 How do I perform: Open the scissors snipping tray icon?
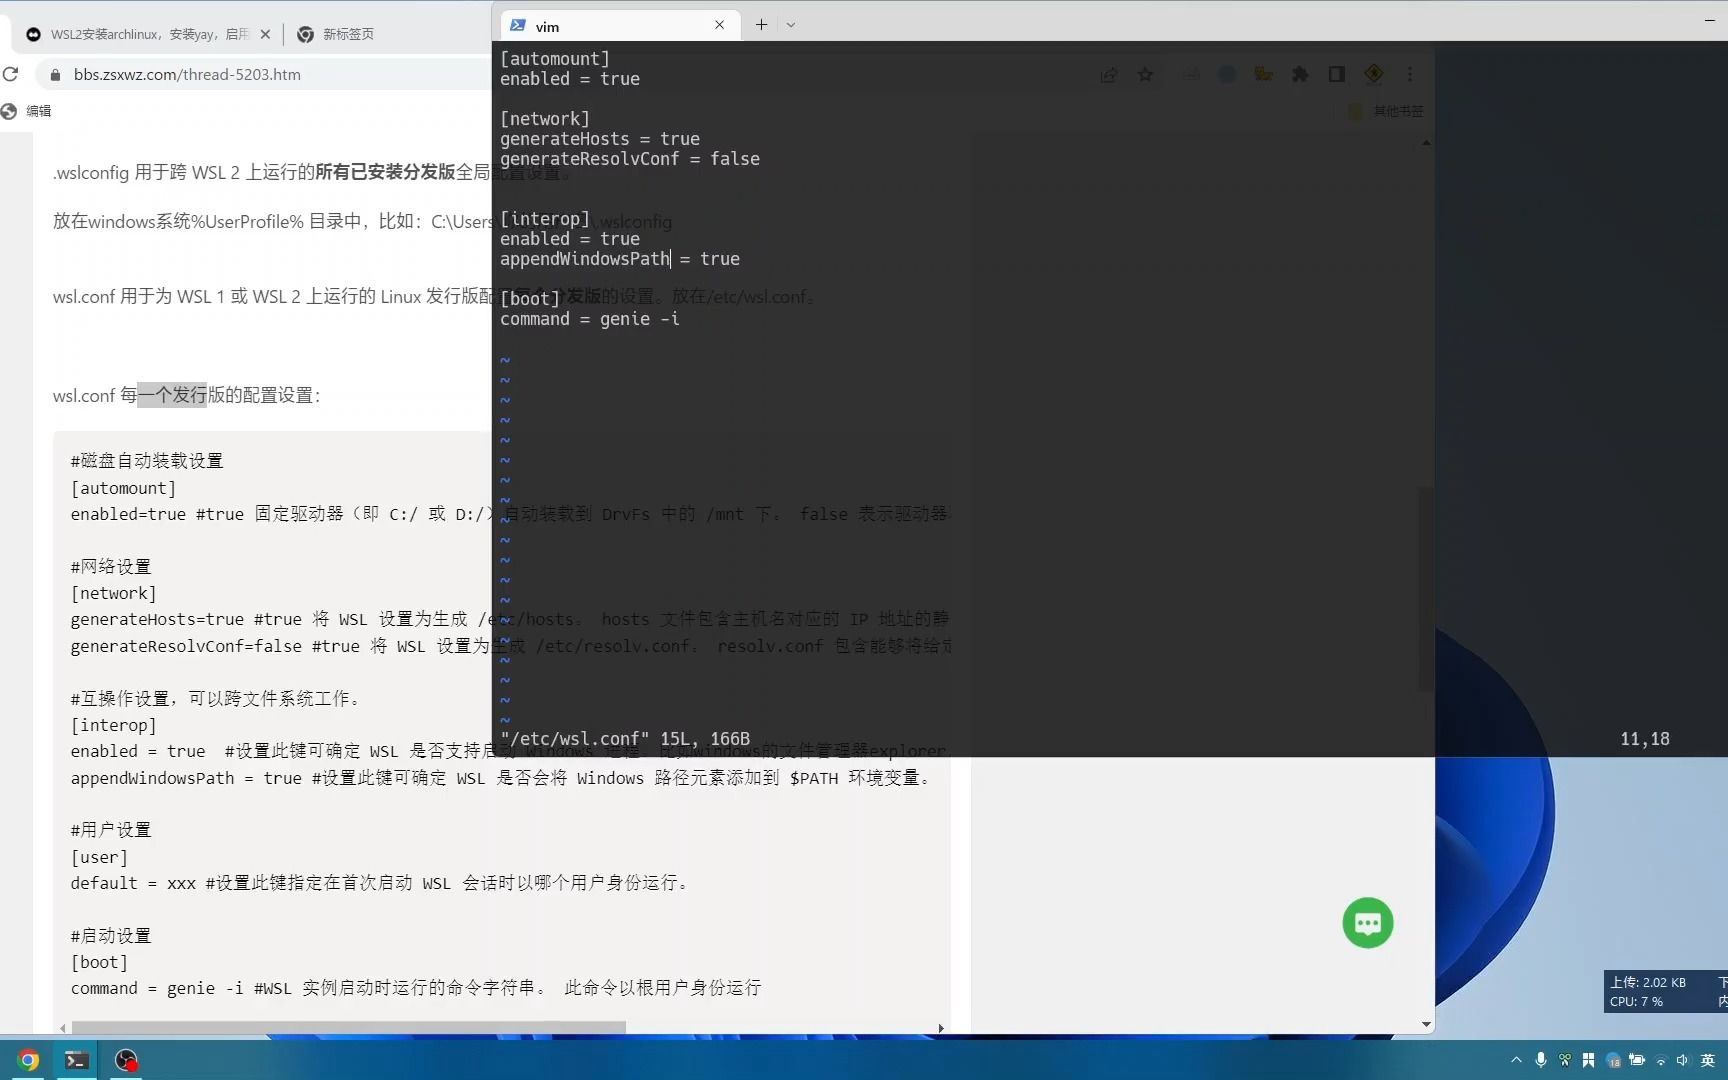coord(1565,1060)
